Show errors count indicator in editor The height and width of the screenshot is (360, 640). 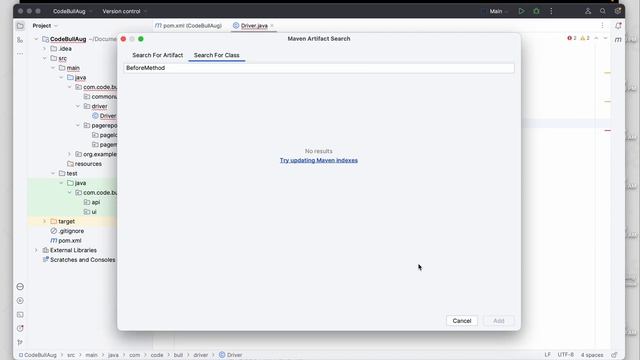(572, 38)
